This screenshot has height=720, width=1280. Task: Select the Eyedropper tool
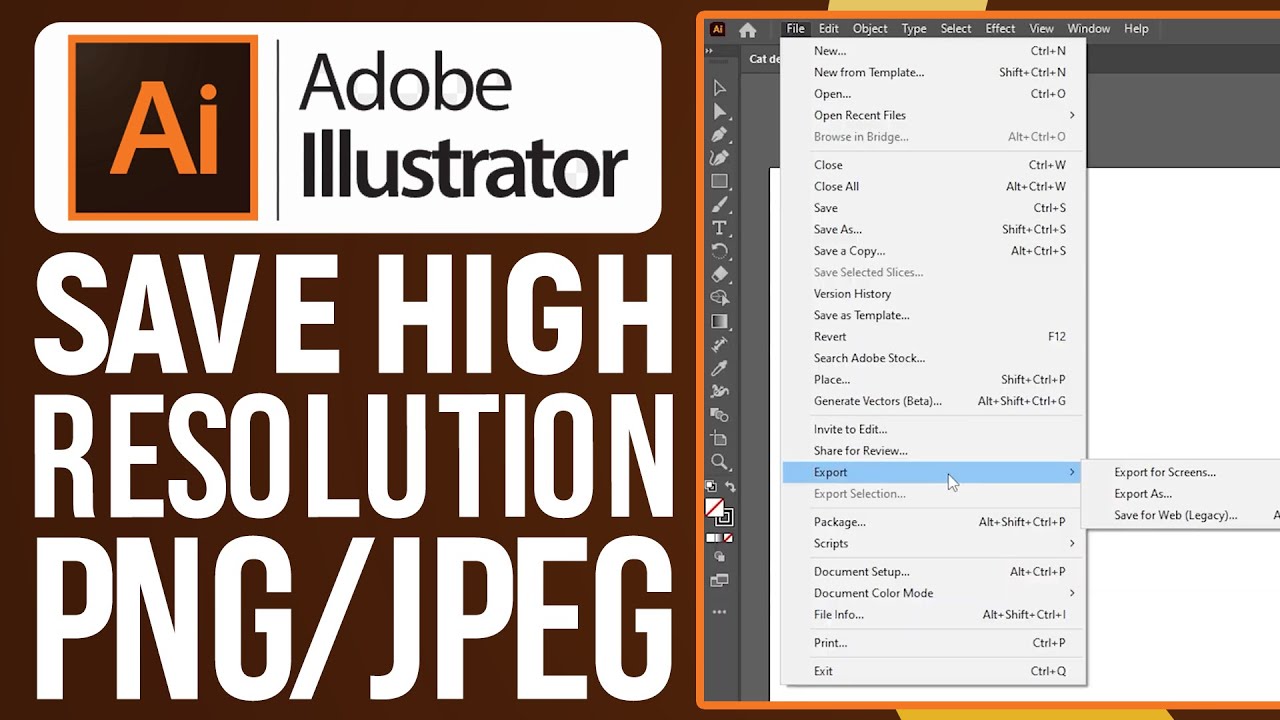click(719, 368)
